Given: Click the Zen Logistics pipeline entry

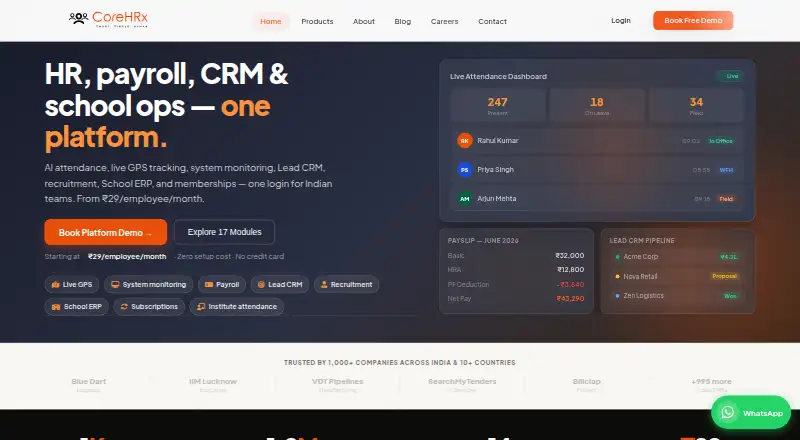Looking at the screenshot, I should coord(677,296).
